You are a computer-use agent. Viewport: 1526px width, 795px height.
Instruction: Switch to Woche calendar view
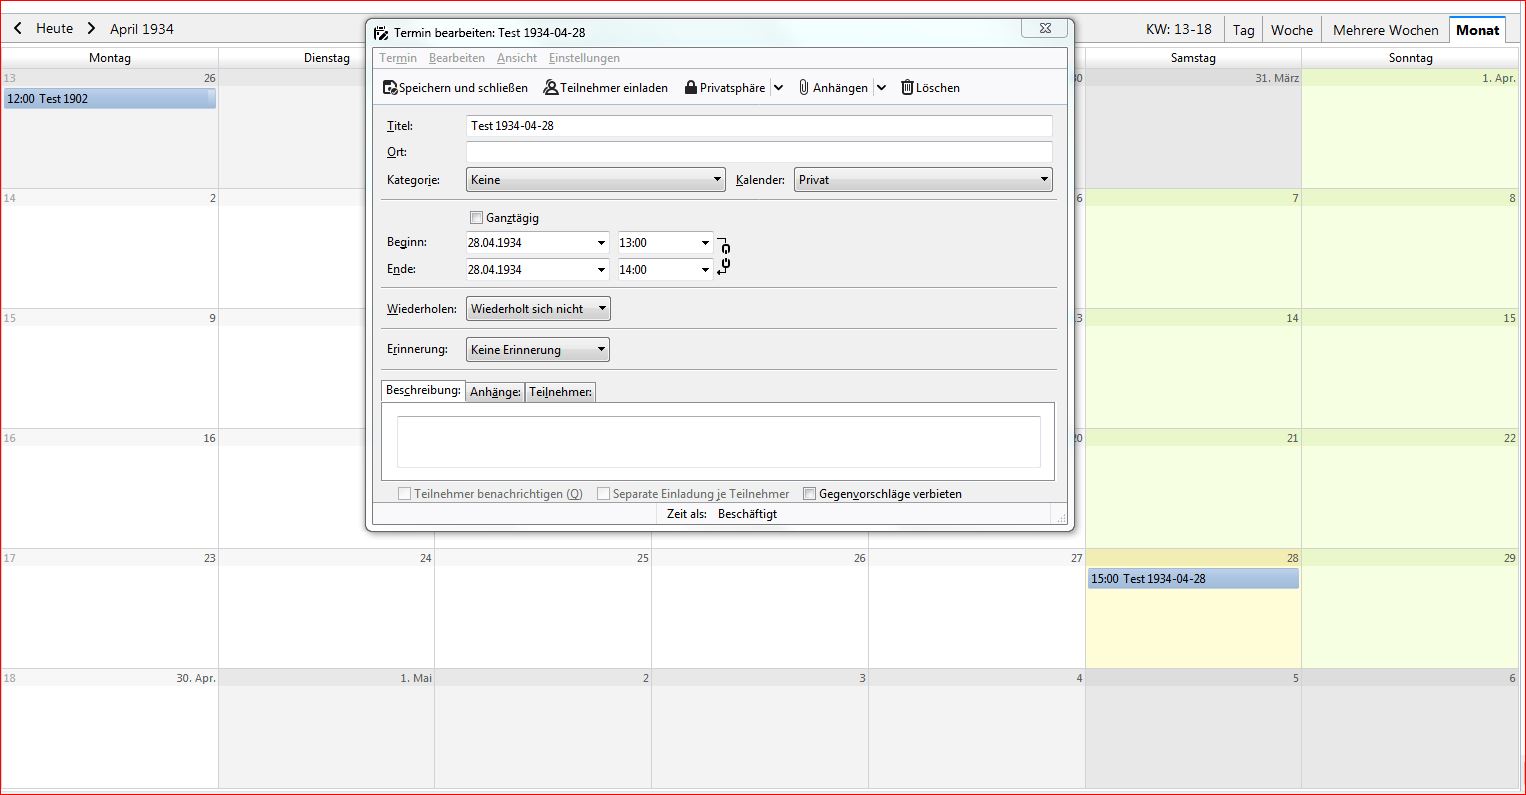pos(1291,30)
